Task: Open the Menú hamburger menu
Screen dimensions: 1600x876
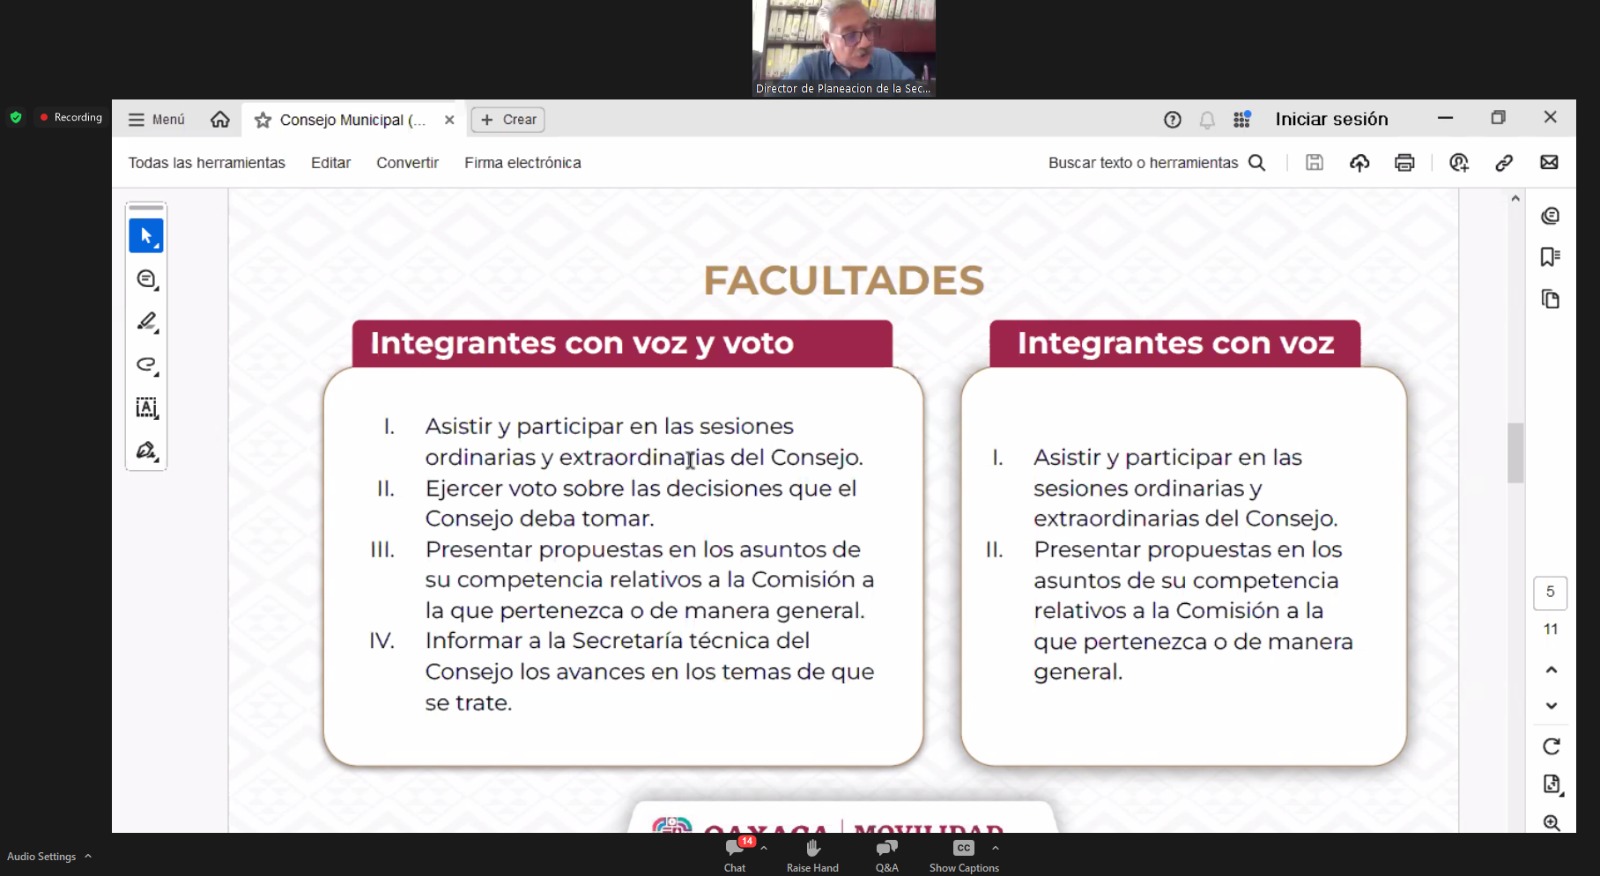Action: coord(157,119)
